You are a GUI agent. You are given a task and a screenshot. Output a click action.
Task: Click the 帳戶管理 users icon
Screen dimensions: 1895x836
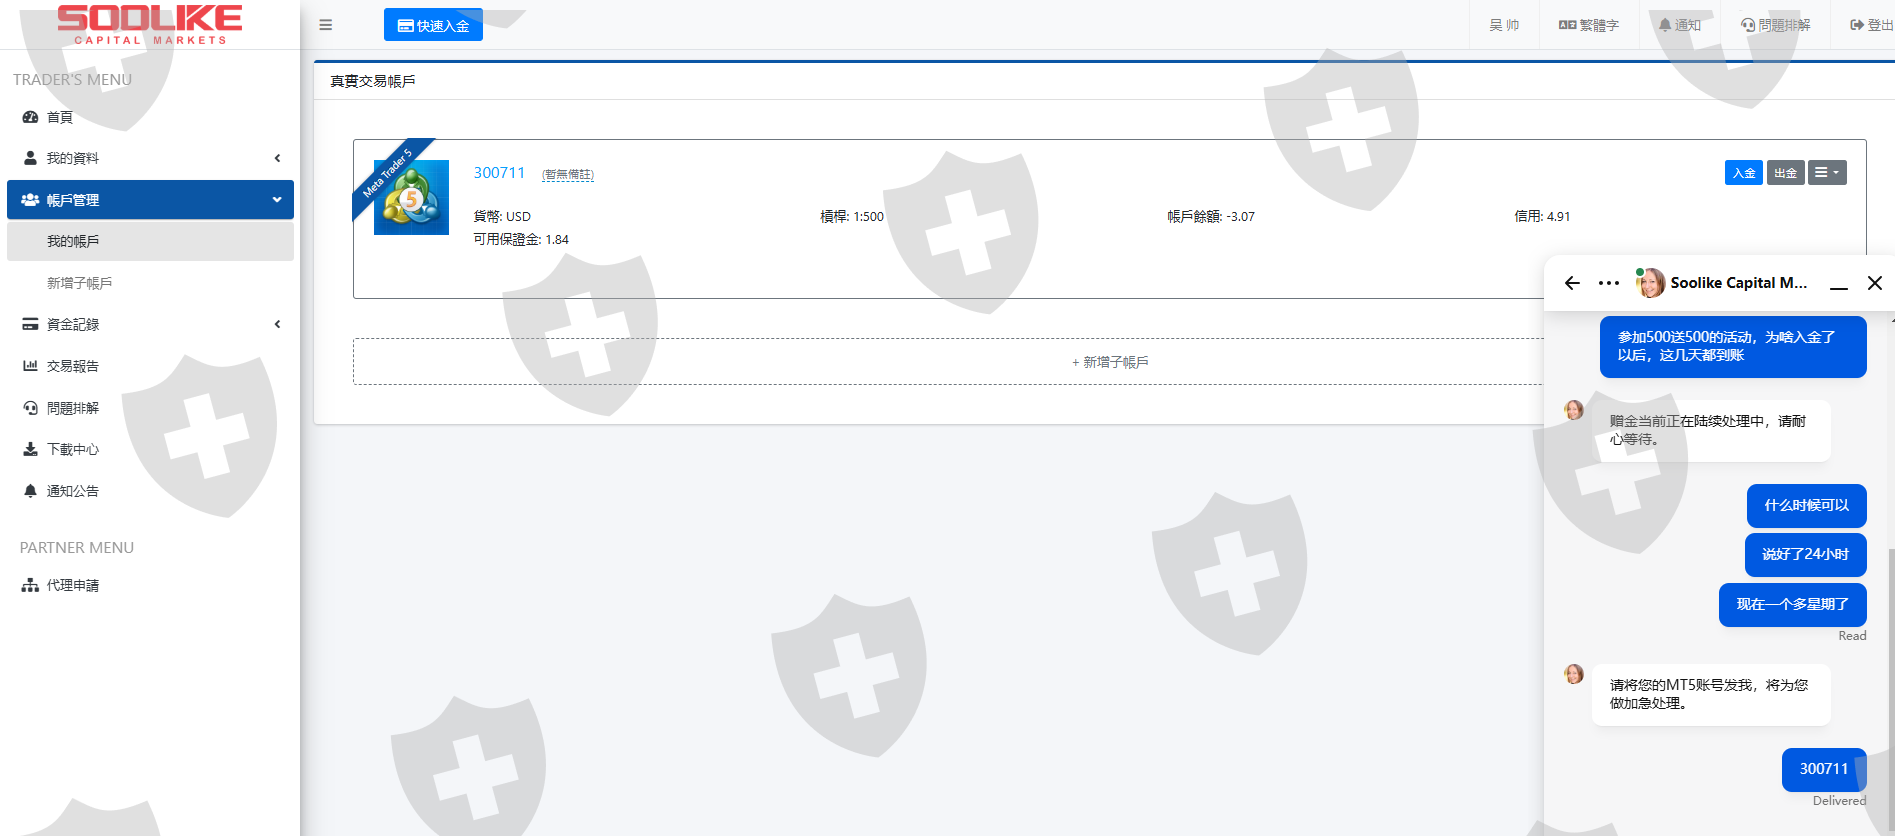30,200
